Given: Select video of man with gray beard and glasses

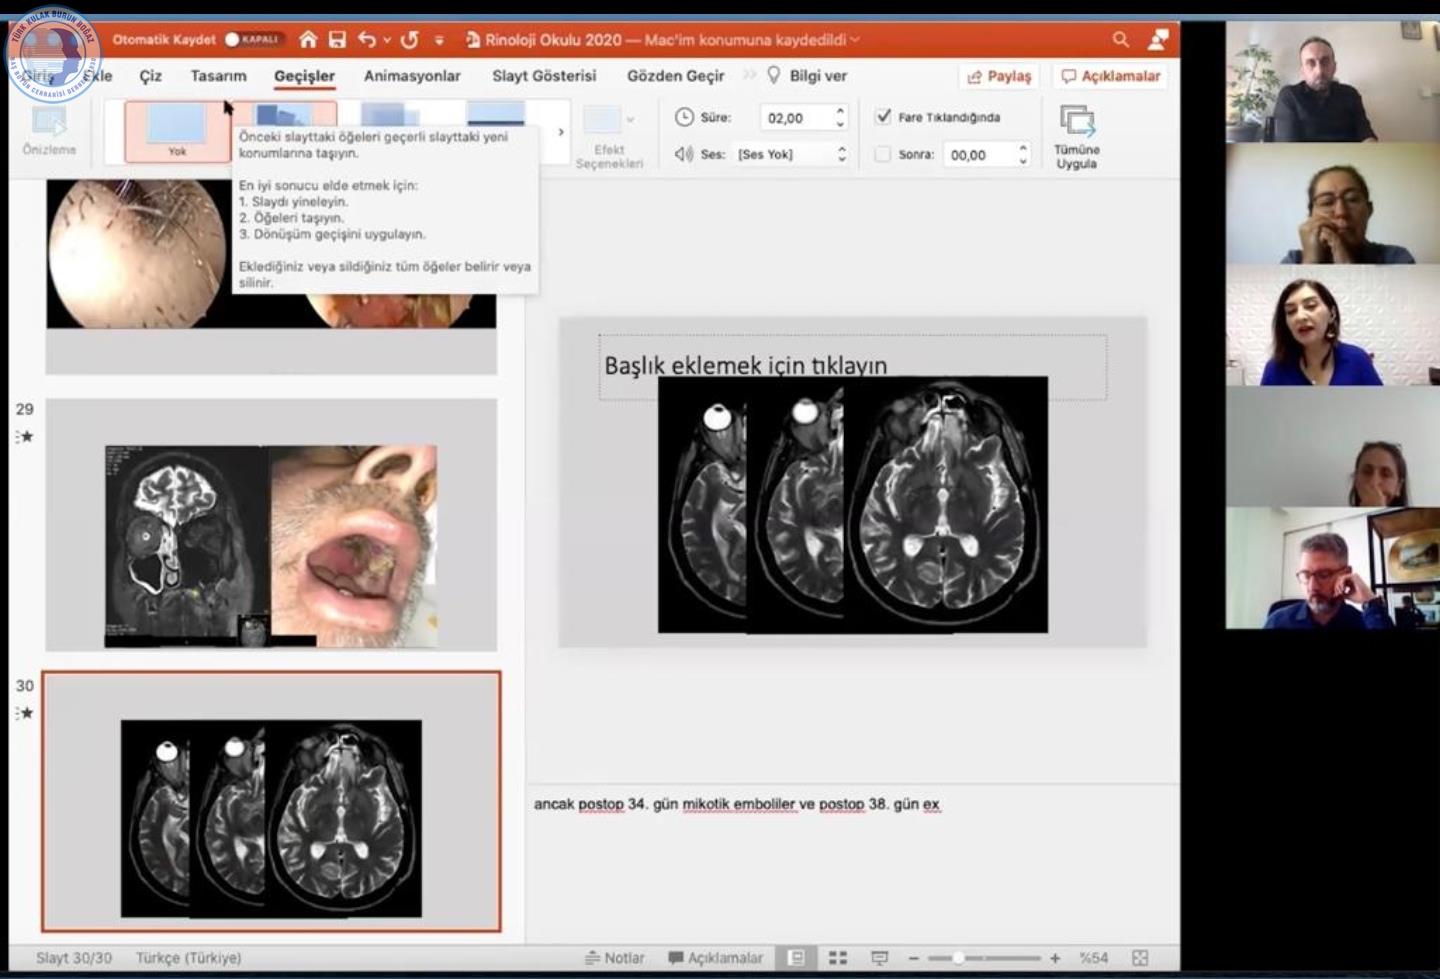Looking at the screenshot, I should coord(1332,568).
